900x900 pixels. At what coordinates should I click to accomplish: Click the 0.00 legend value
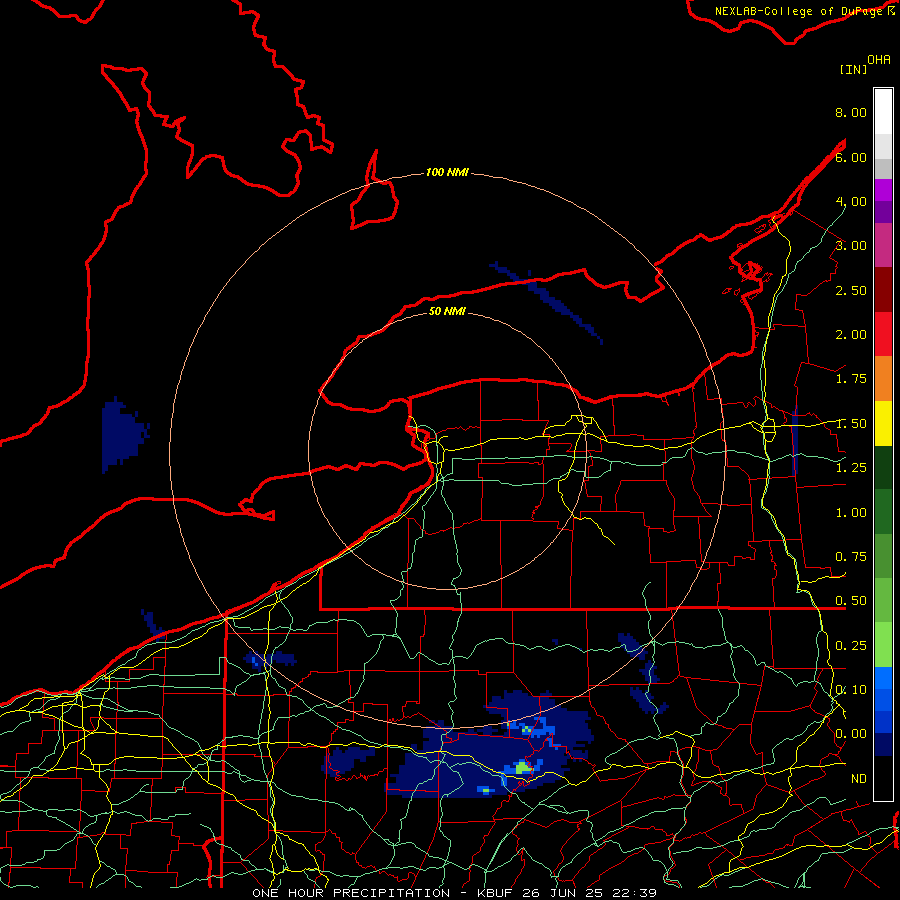tap(851, 734)
